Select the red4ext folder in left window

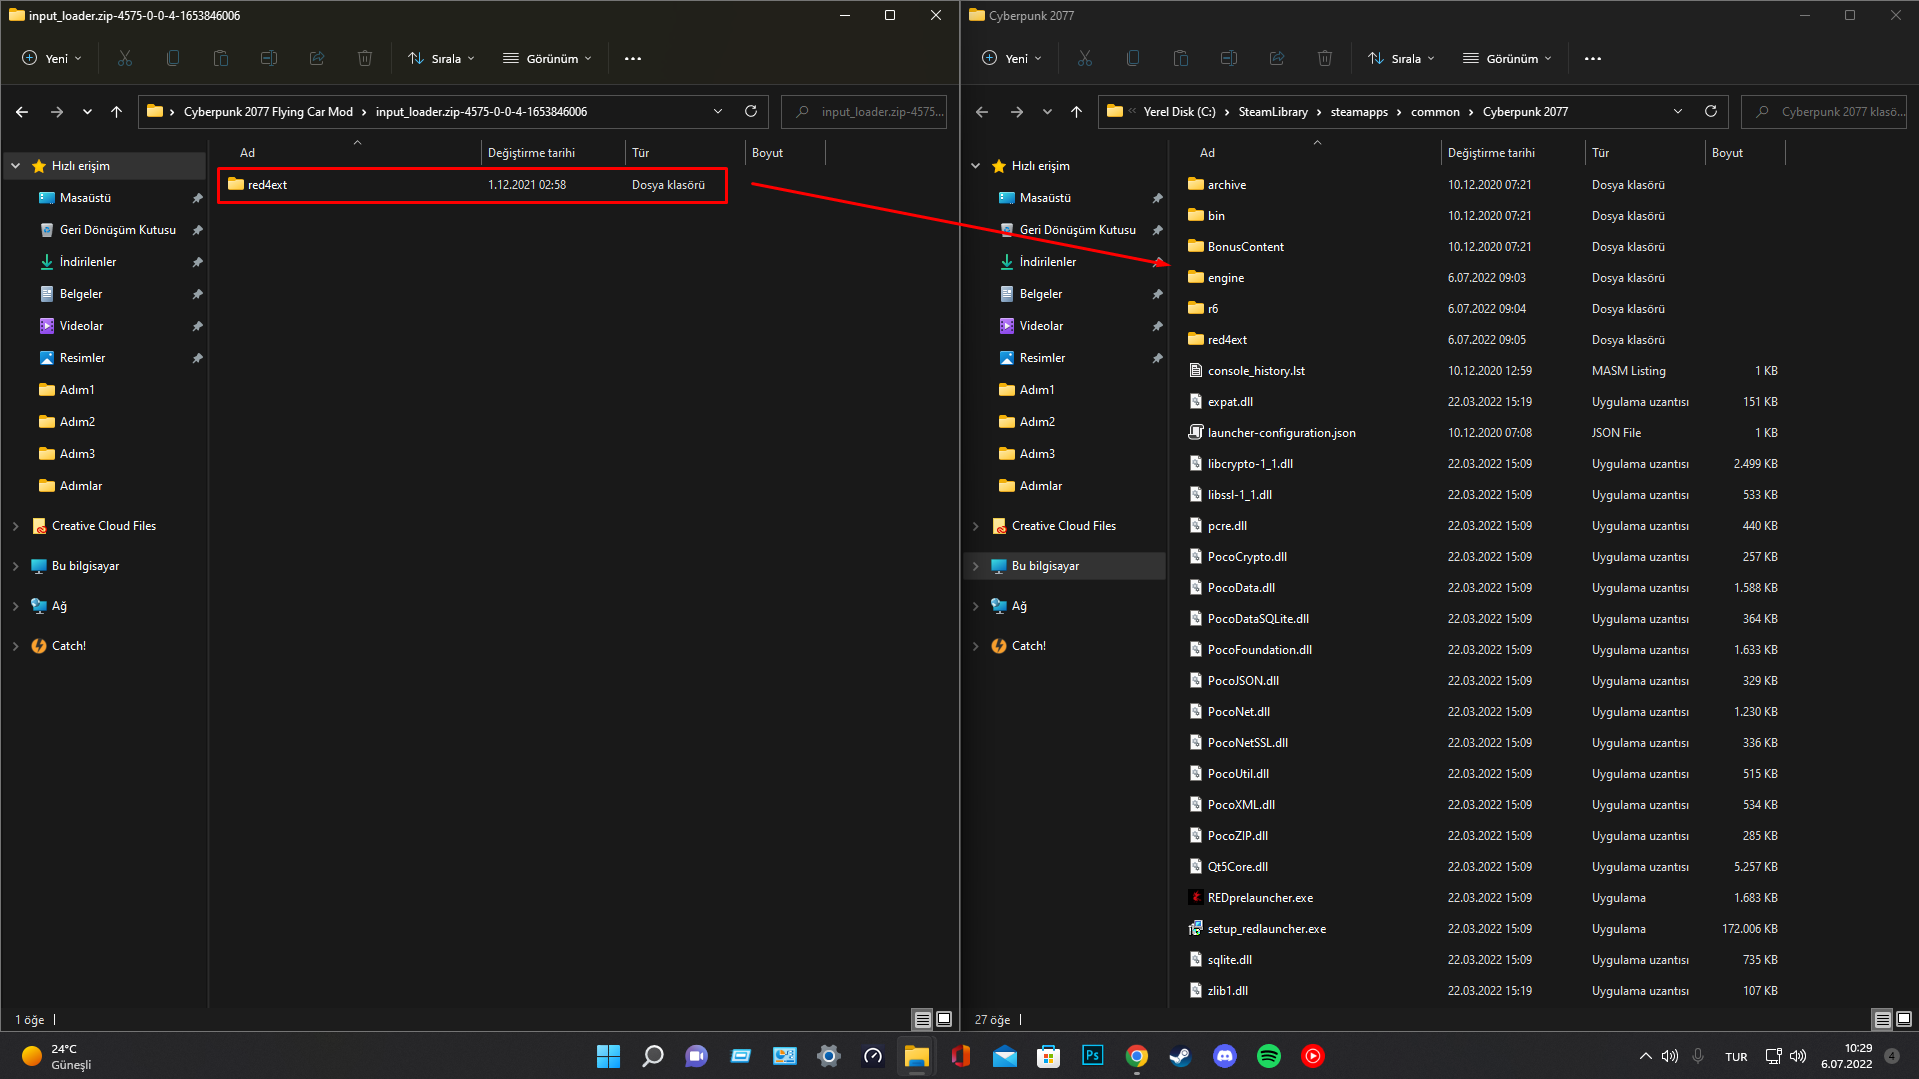point(268,185)
